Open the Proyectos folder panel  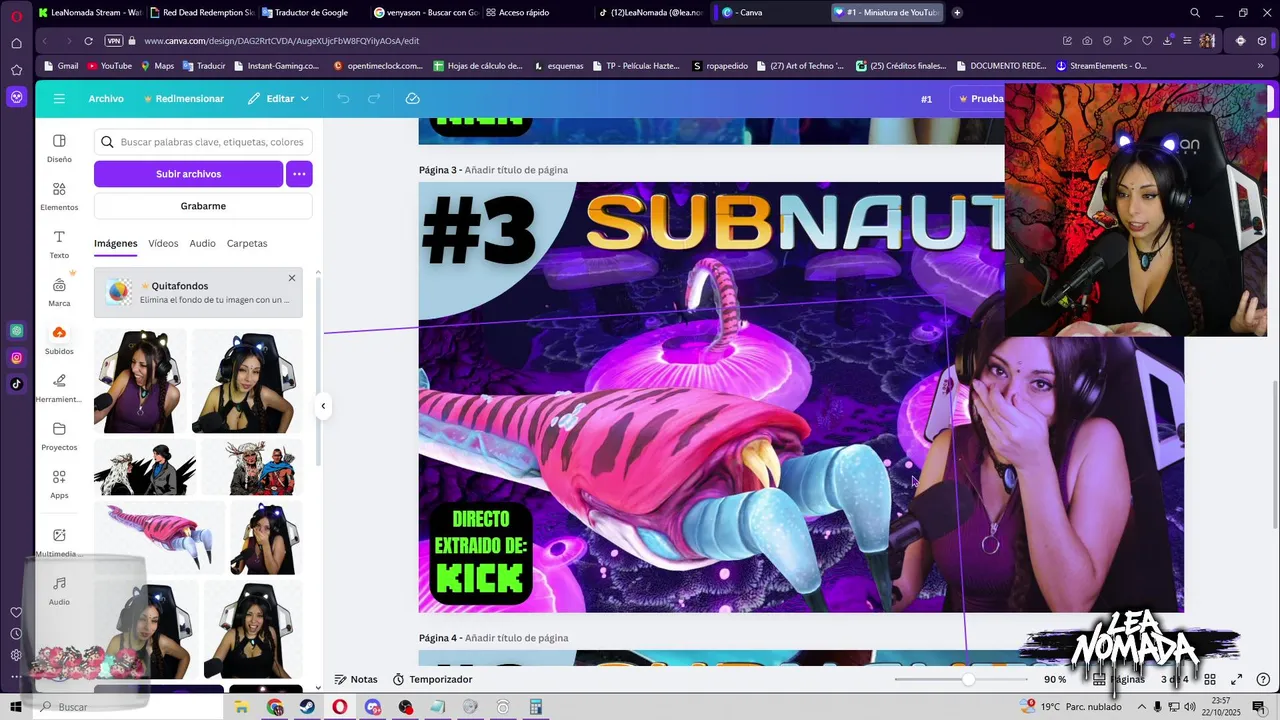tap(59, 436)
